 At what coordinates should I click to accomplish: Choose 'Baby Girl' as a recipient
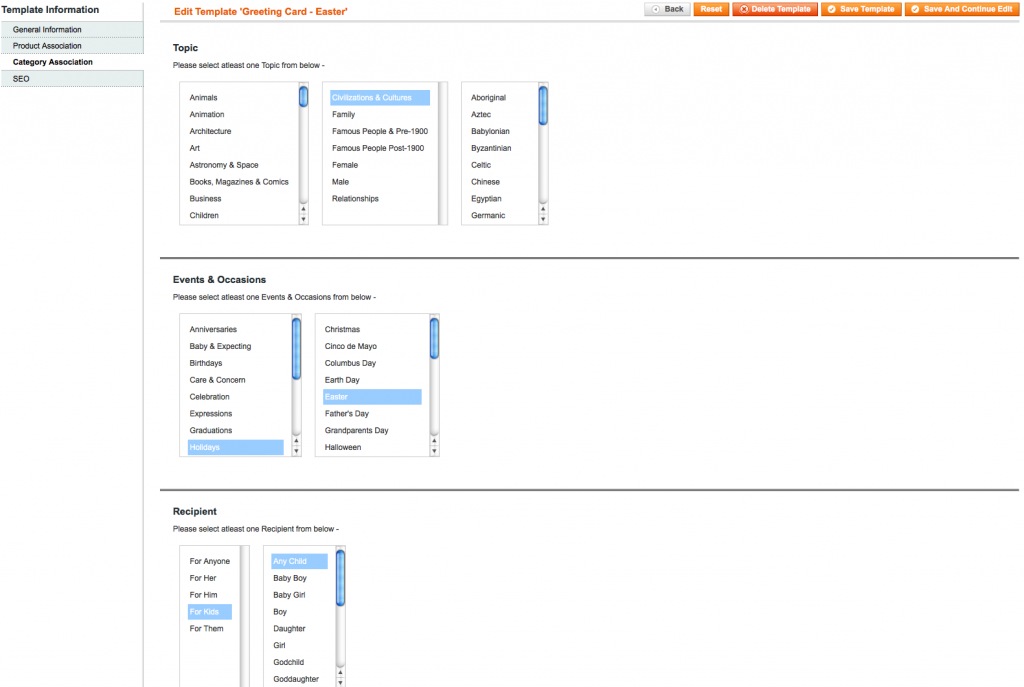tap(290, 595)
